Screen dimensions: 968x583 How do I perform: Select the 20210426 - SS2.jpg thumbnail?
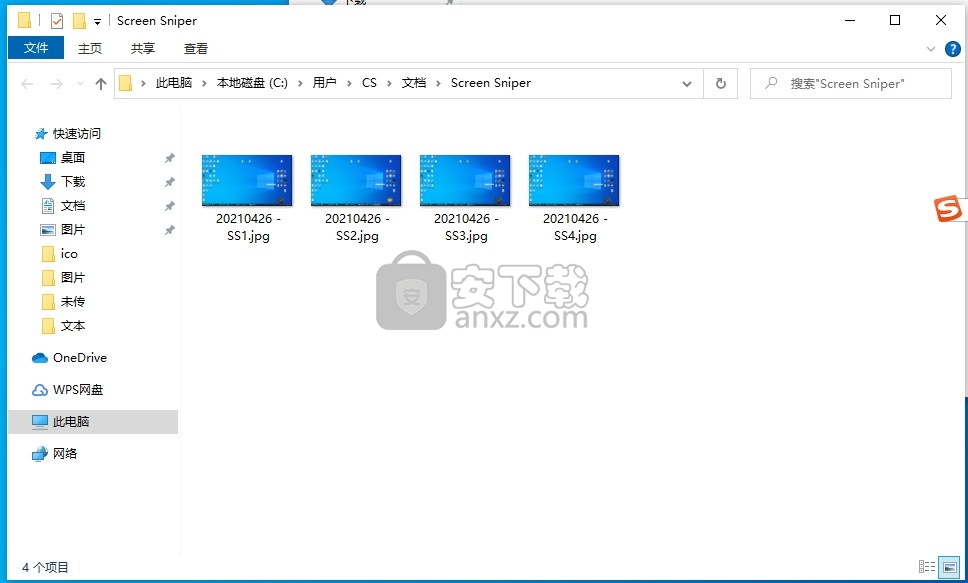pyautogui.click(x=356, y=180)
